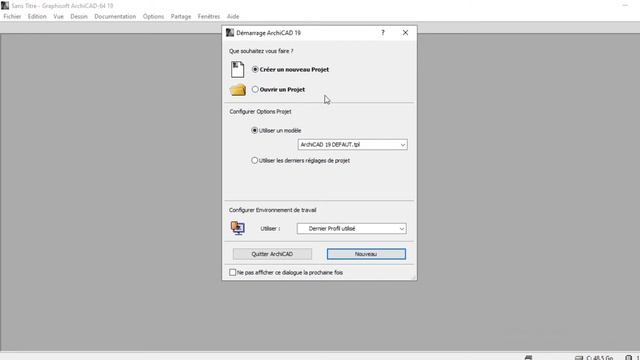Click the Que souhaitez vous faire ? heading
Screen dimensions: 640x360
pyautogui.click(x=261, y=51)
